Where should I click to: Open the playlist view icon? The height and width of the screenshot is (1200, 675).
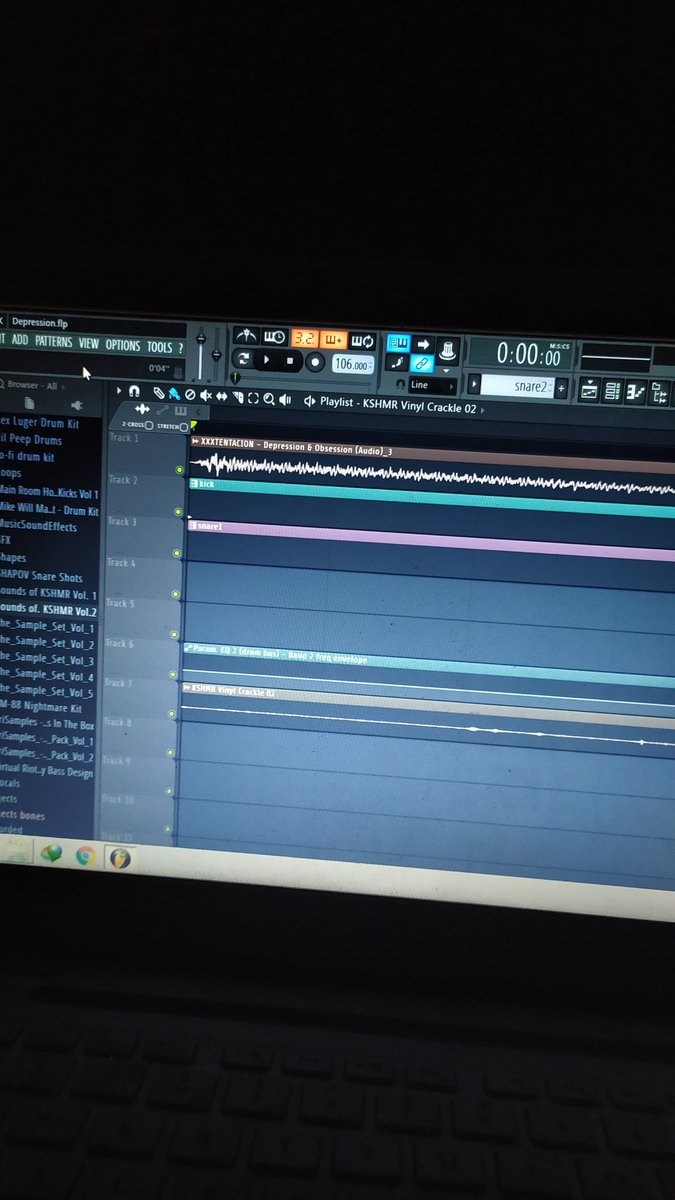pyautogui.click(x=590, y=391)
